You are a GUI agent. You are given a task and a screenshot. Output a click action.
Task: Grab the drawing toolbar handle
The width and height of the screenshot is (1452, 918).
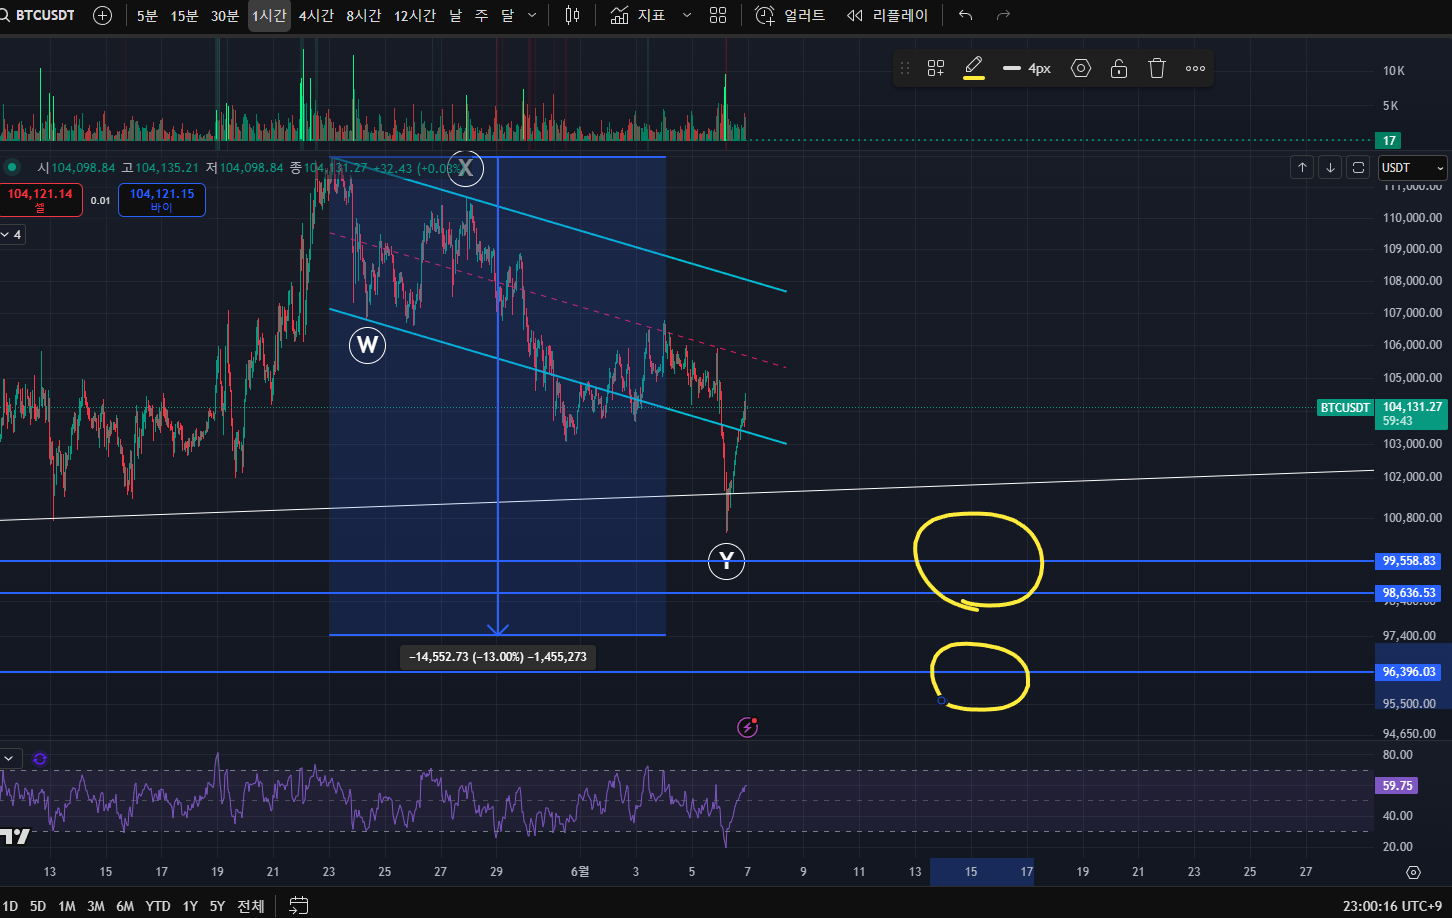[905, 68]
